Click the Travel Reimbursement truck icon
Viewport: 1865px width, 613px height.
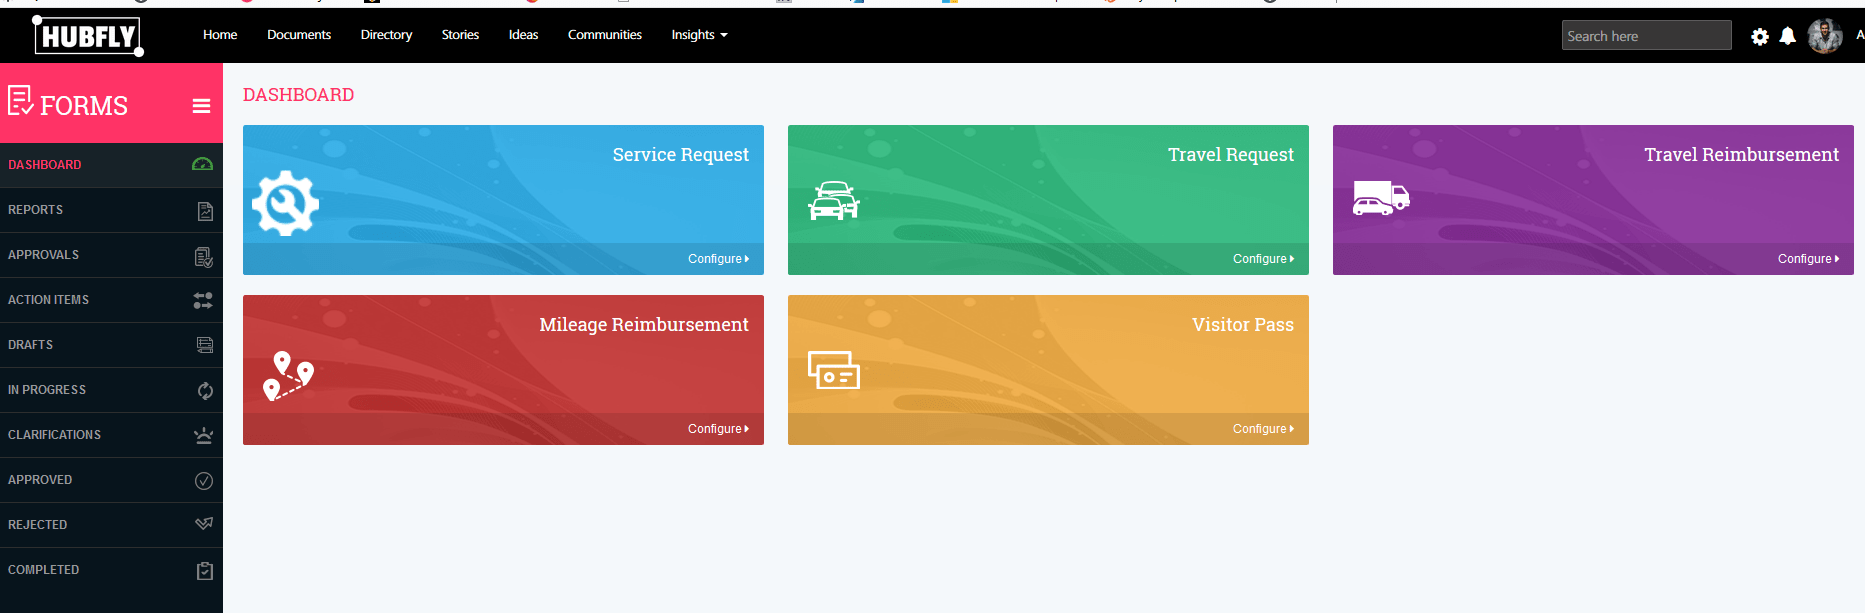point(1381,198)
